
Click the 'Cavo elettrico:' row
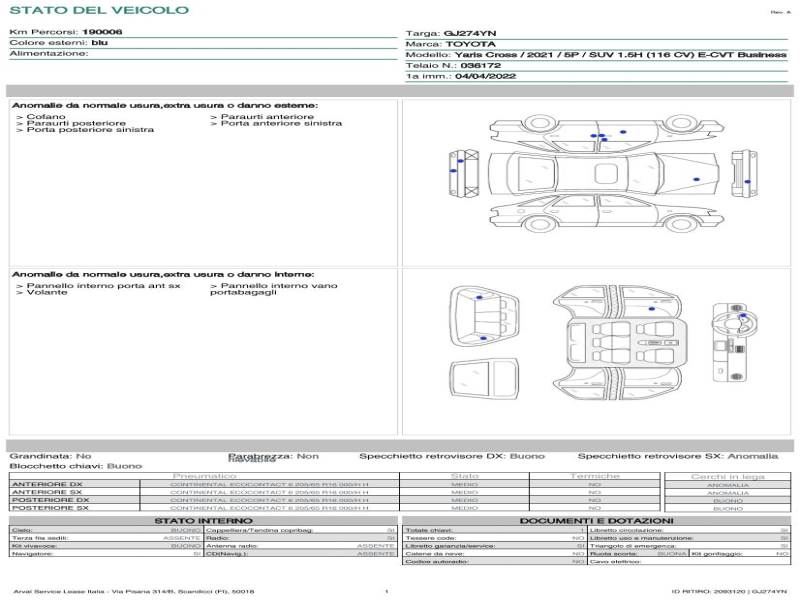point(689,562)
